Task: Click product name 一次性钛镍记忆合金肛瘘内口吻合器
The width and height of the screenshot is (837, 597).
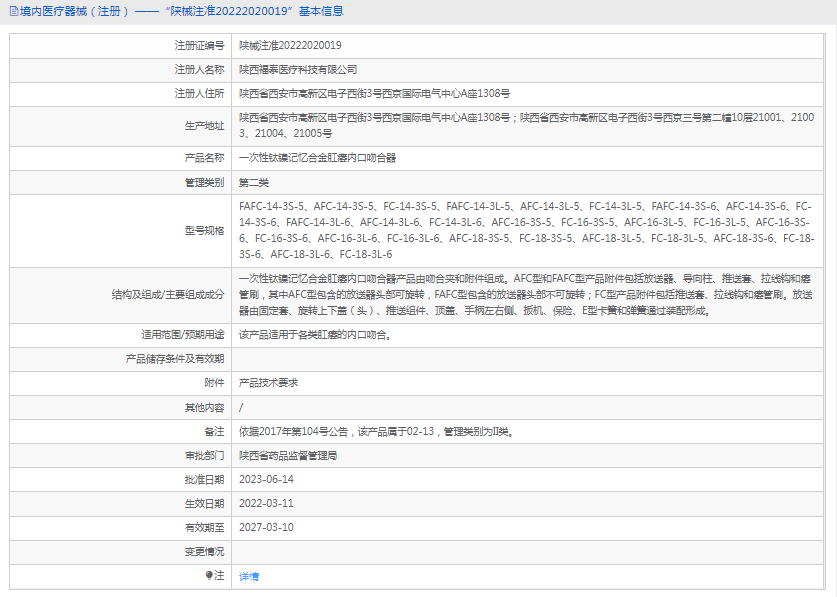Action: click(x=318, y=158)
